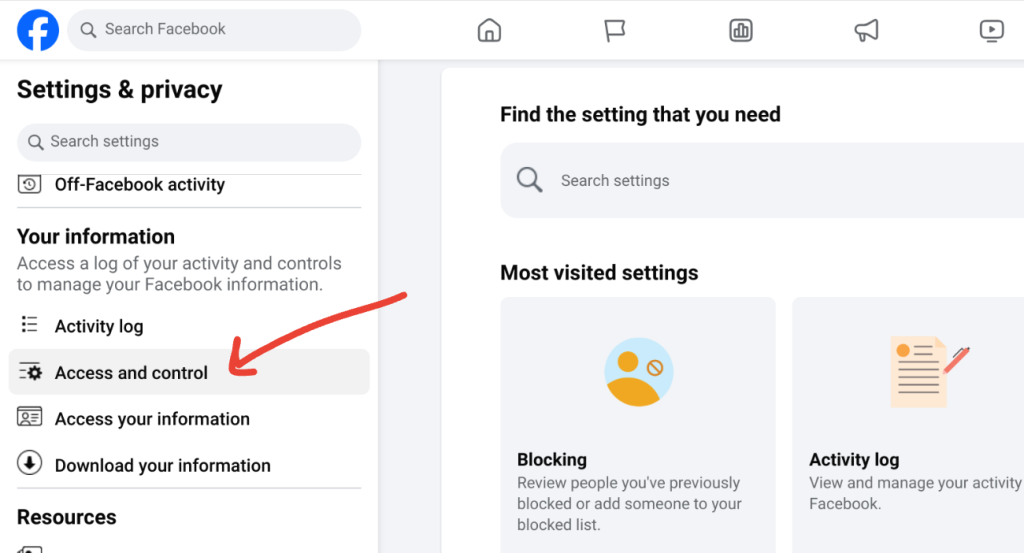
Task: Click the Facebook logo icon
Action: click(x=38, y=30)
